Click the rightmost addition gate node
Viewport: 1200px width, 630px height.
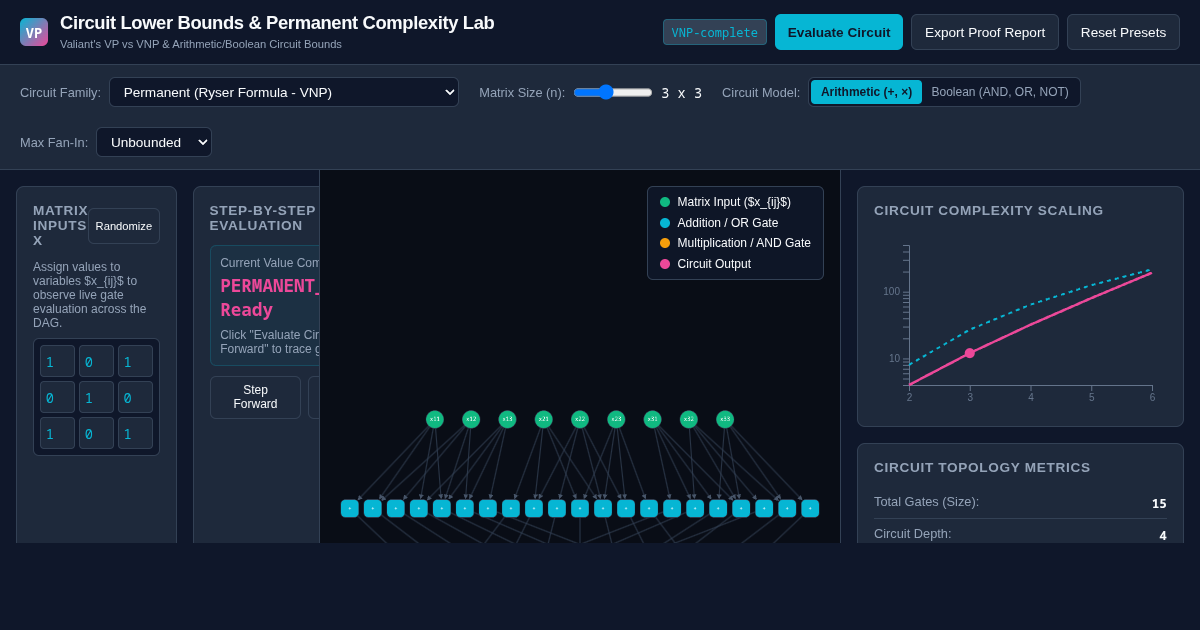point(810,508)
